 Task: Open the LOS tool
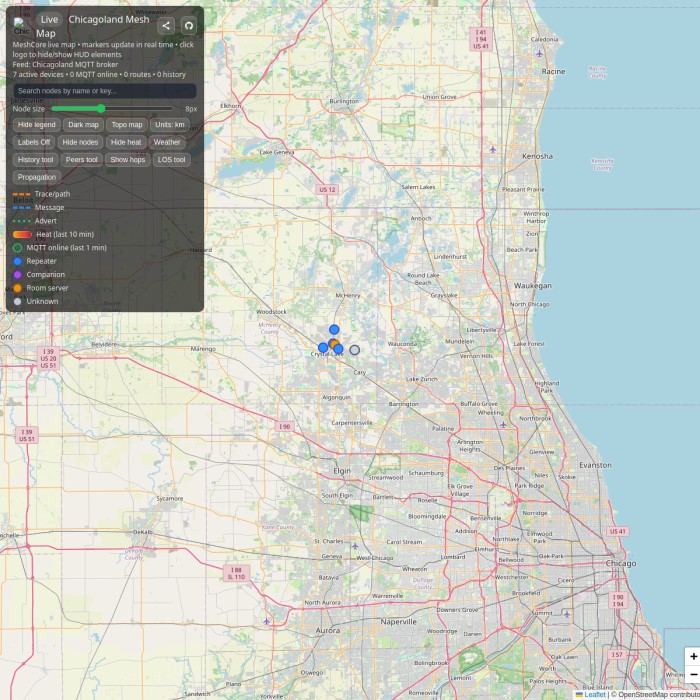[x=171, y=159]
